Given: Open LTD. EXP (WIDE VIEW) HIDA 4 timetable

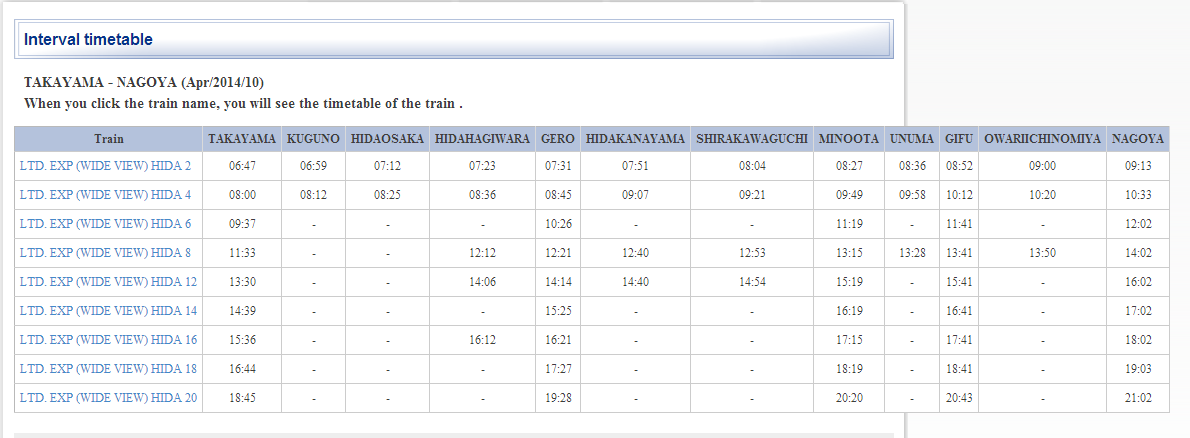Looking at the screenshot, I should click(x=105, y=195).
